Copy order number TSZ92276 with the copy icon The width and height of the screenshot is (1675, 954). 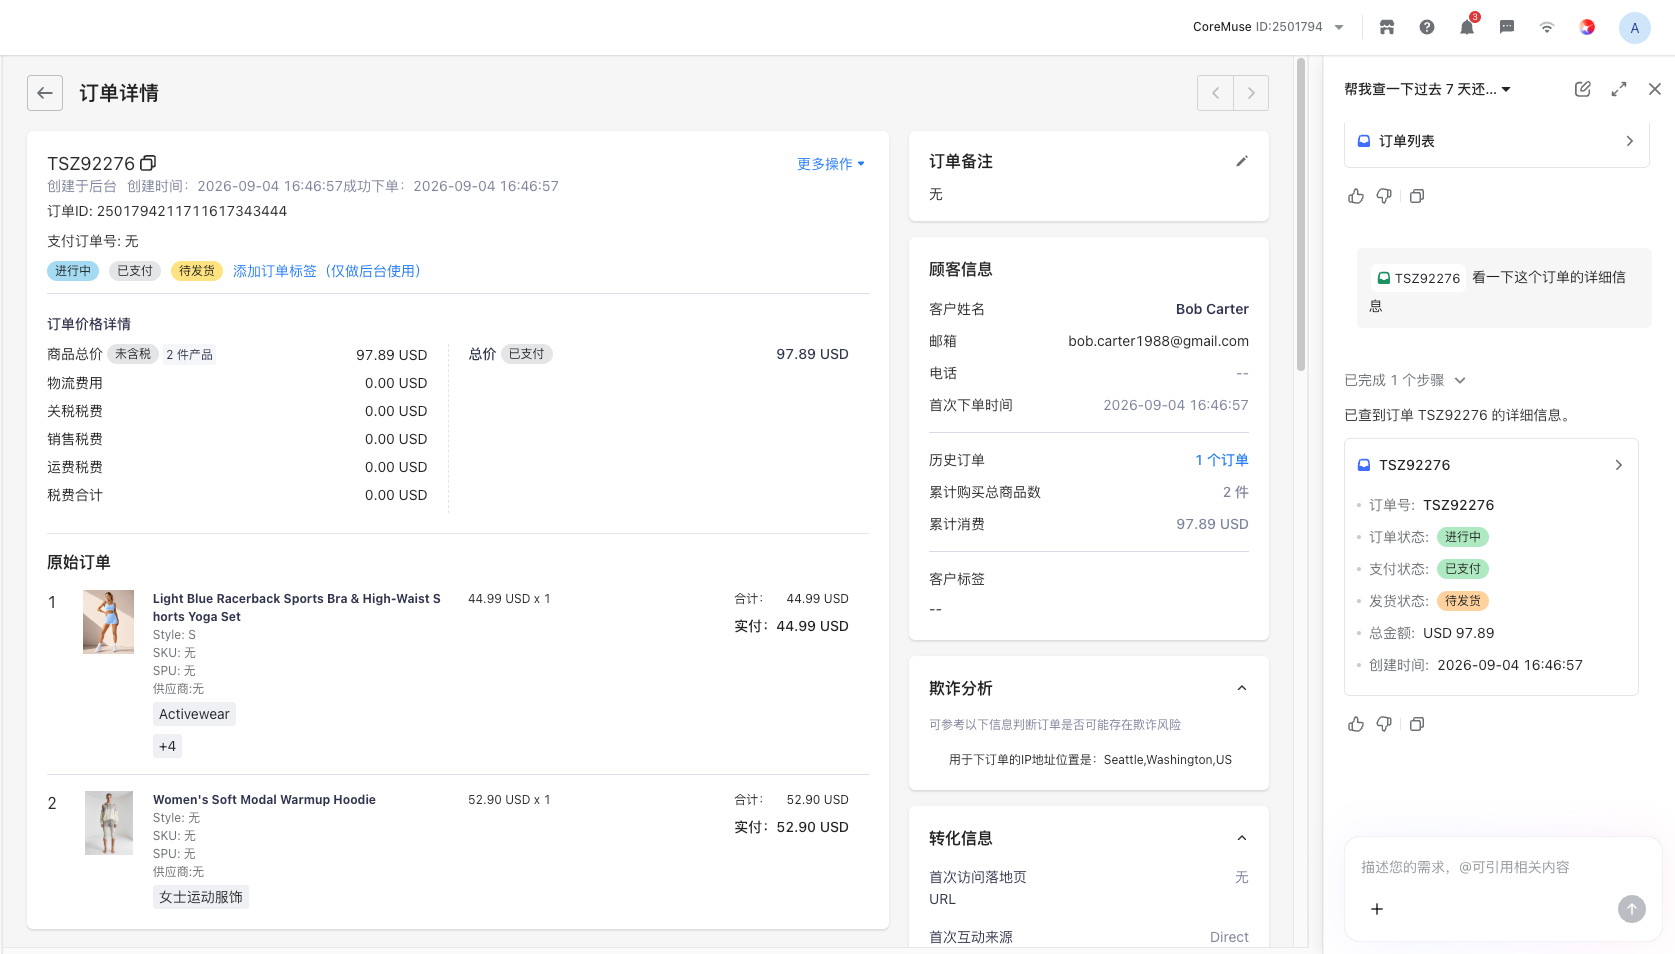(148, 163)
